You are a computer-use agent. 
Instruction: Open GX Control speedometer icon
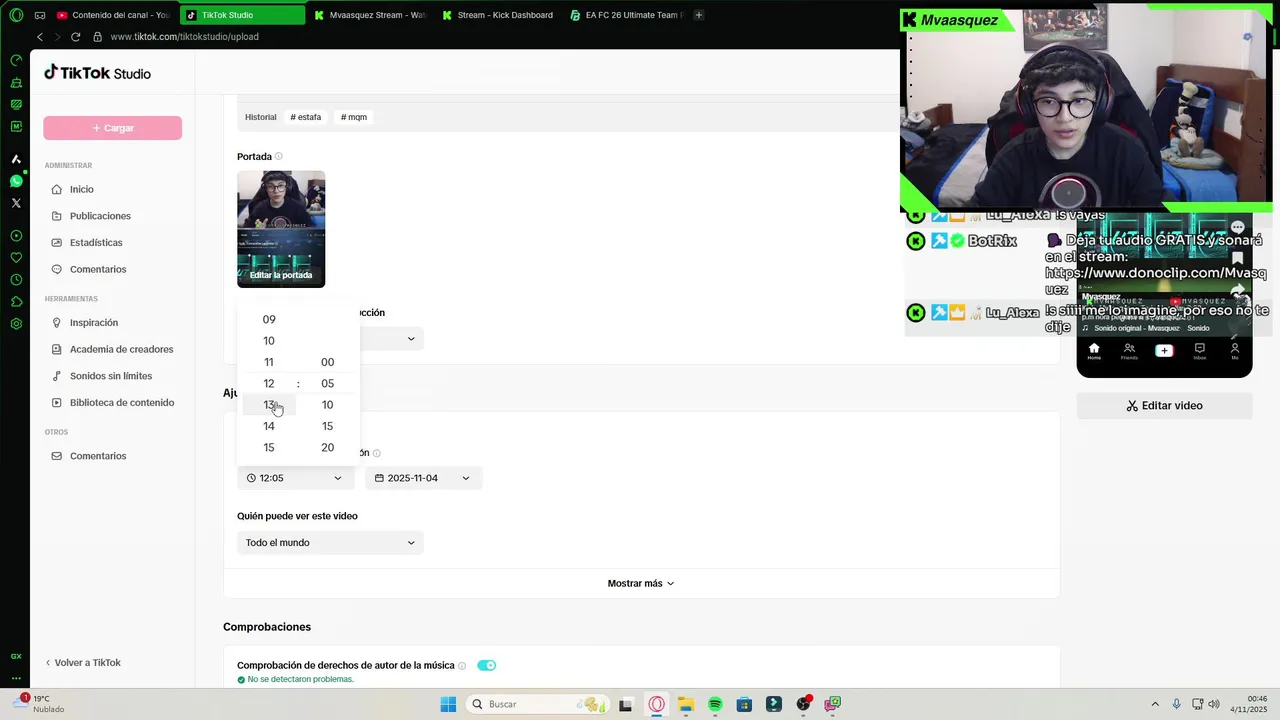pos(16,60)
